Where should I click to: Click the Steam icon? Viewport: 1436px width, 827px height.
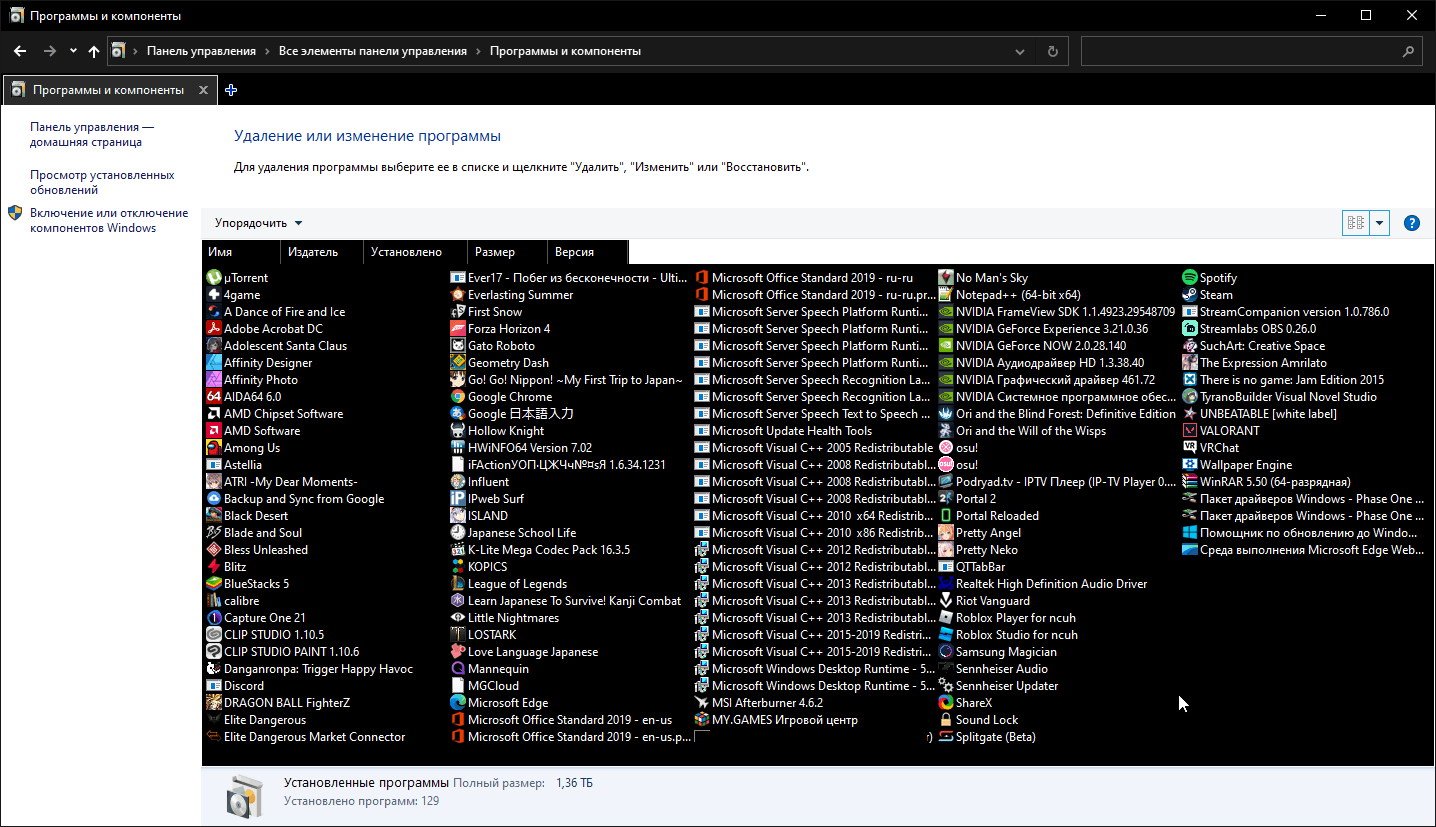(x=1190, y=295)
